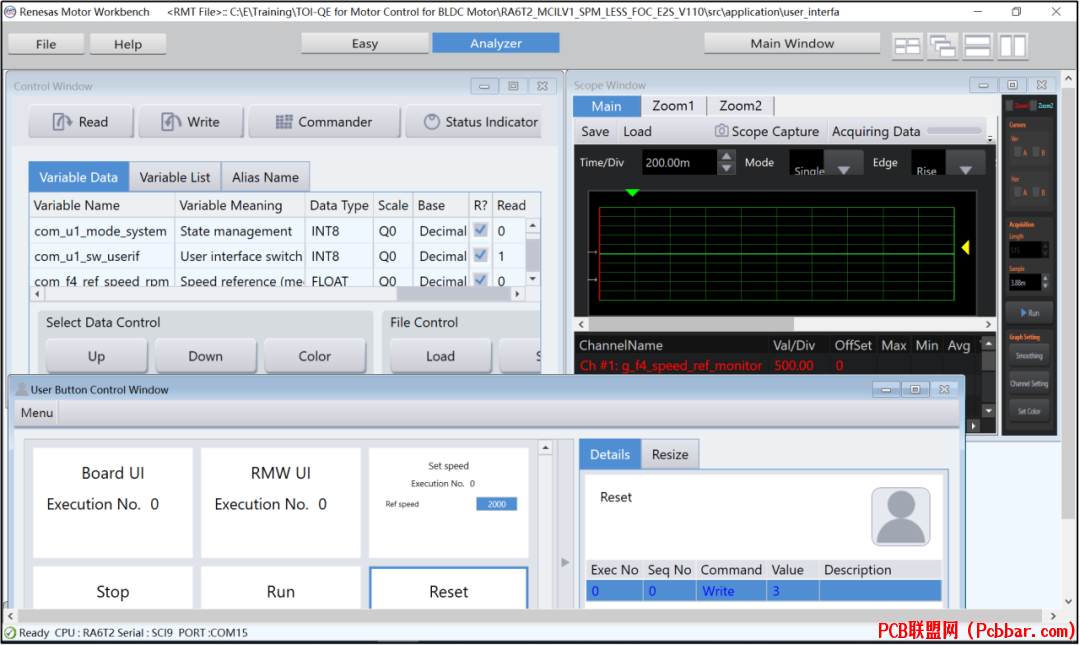Click the Down button in Select Data Control
1080x645 pixels.
205,356
